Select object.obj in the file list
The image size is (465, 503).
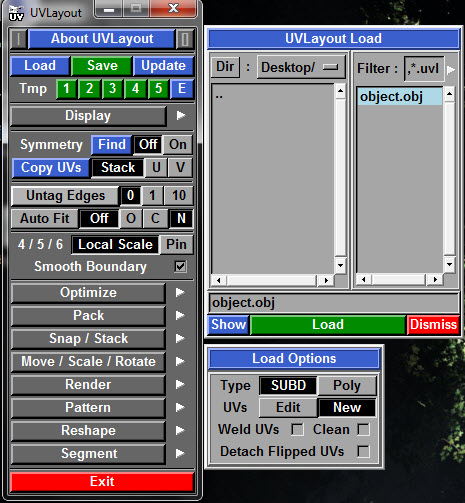(399, 97)
